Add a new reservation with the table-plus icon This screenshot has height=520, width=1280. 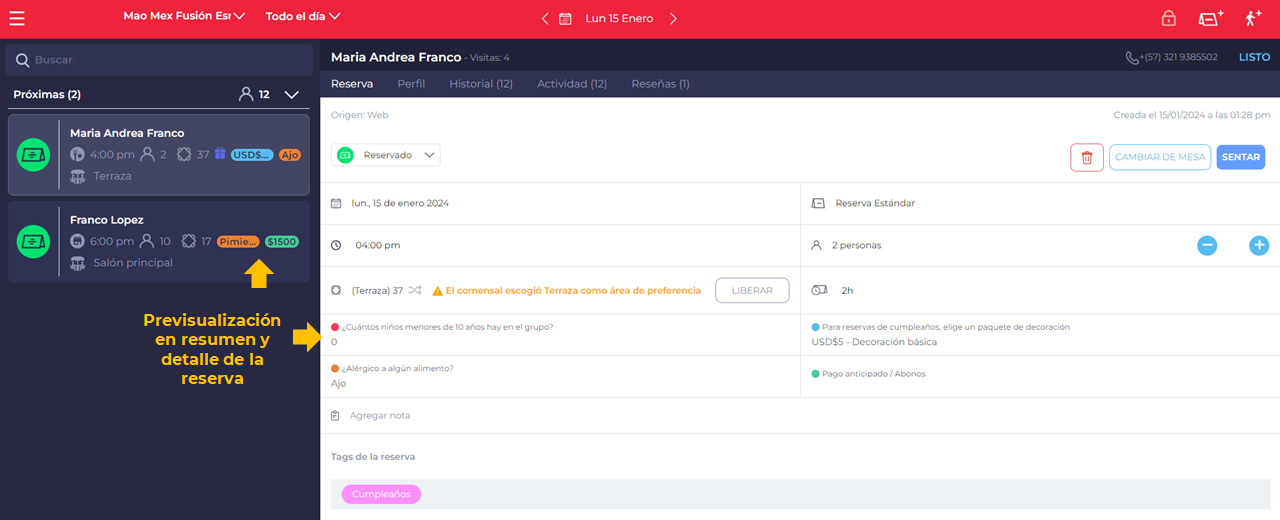coord(1211,18)
